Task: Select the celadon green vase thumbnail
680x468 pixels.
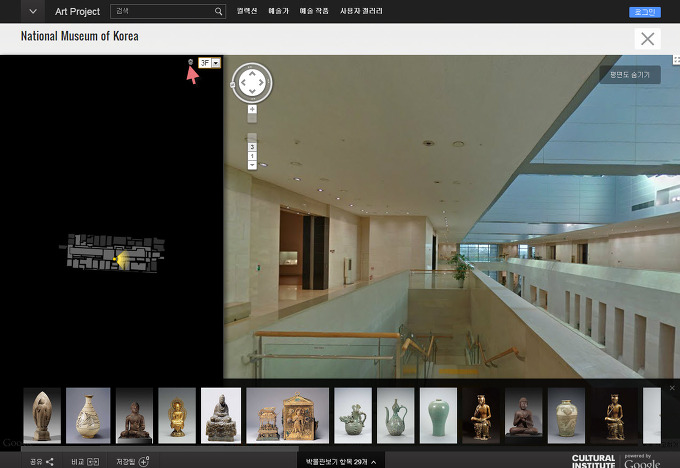Action: 436,415
